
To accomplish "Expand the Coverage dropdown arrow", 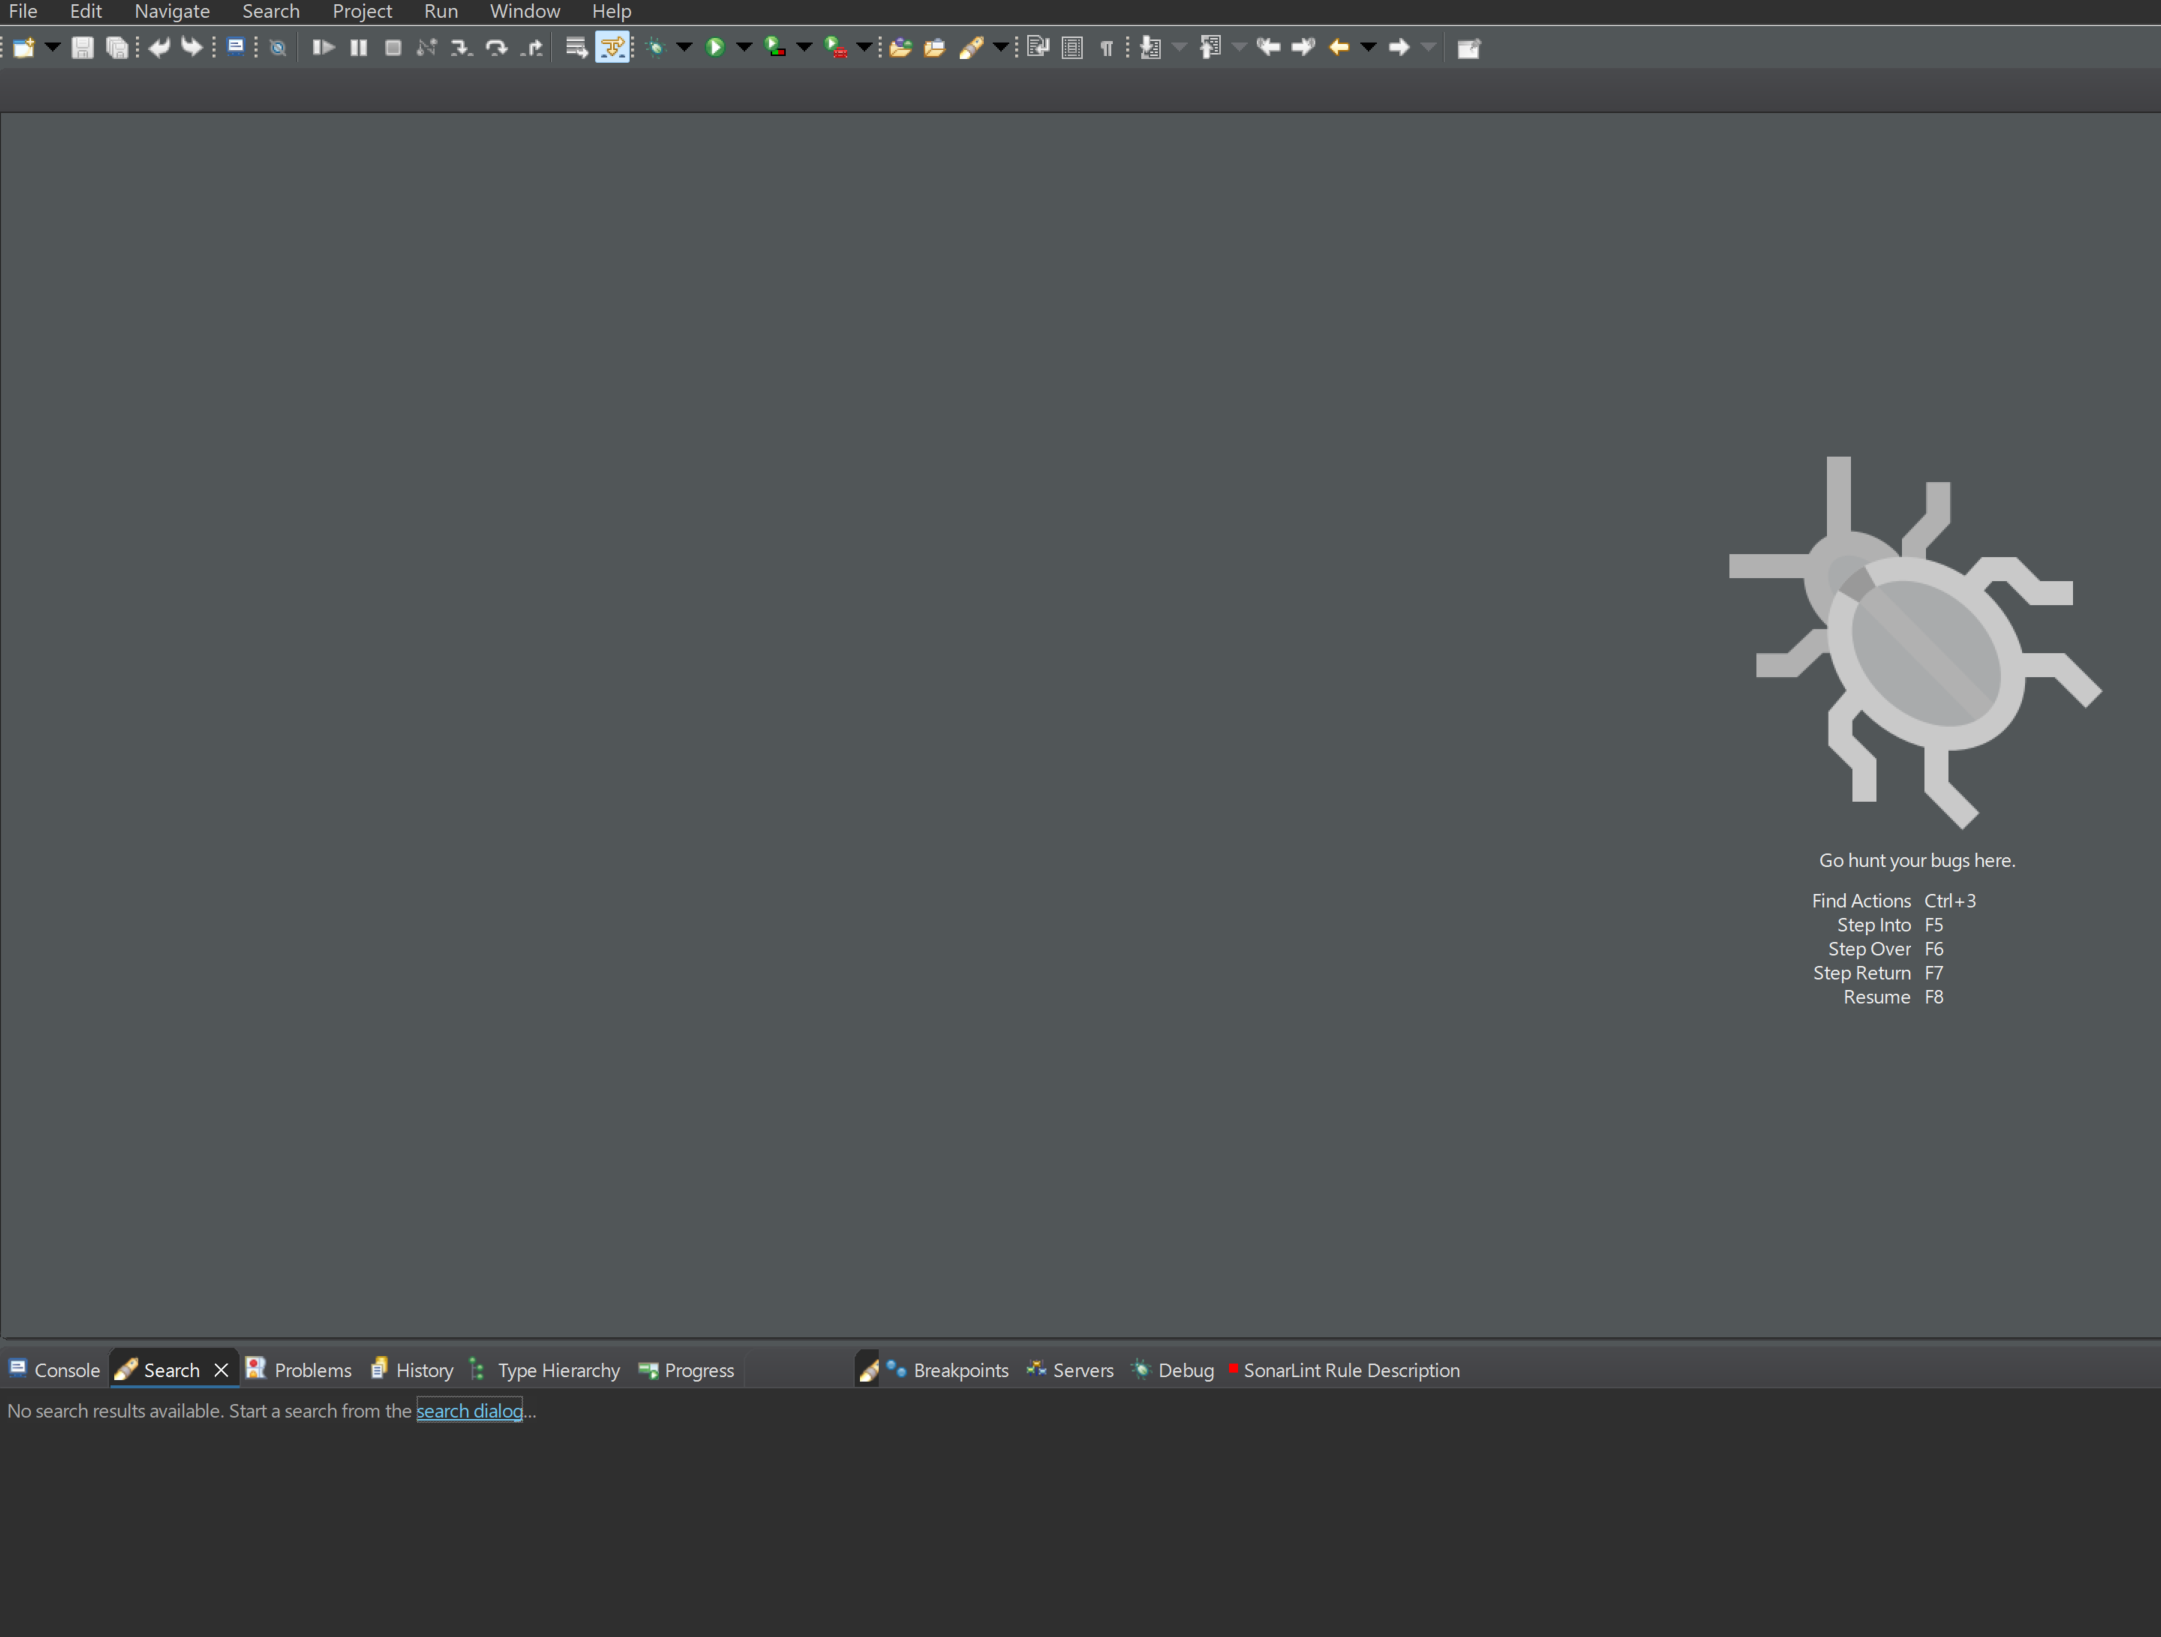I will click(x=804, y=47).
